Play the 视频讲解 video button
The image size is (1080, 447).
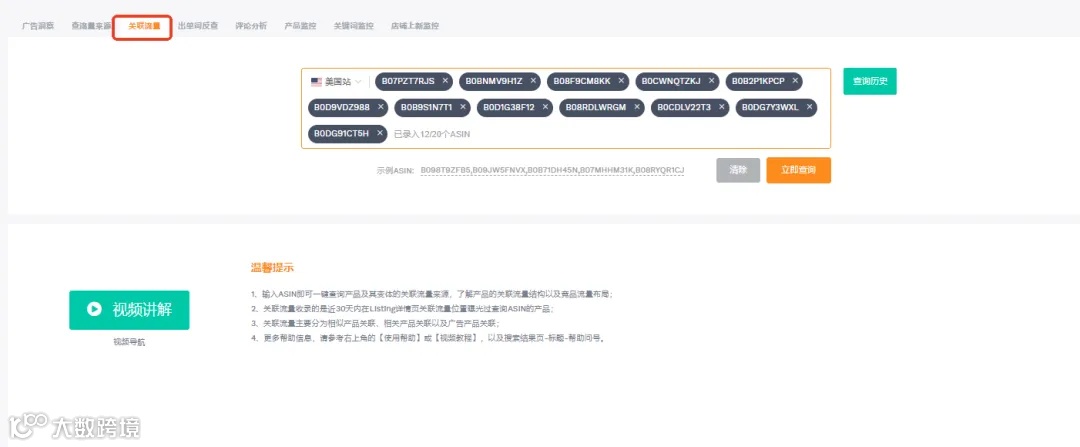coord(129,310)
